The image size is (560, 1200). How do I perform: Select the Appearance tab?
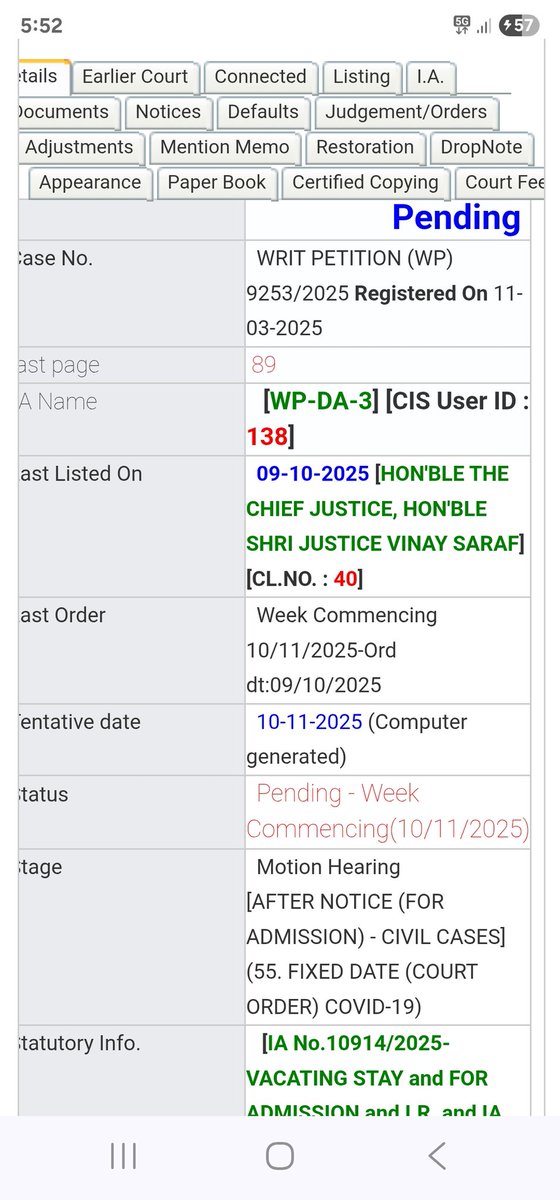90,183
